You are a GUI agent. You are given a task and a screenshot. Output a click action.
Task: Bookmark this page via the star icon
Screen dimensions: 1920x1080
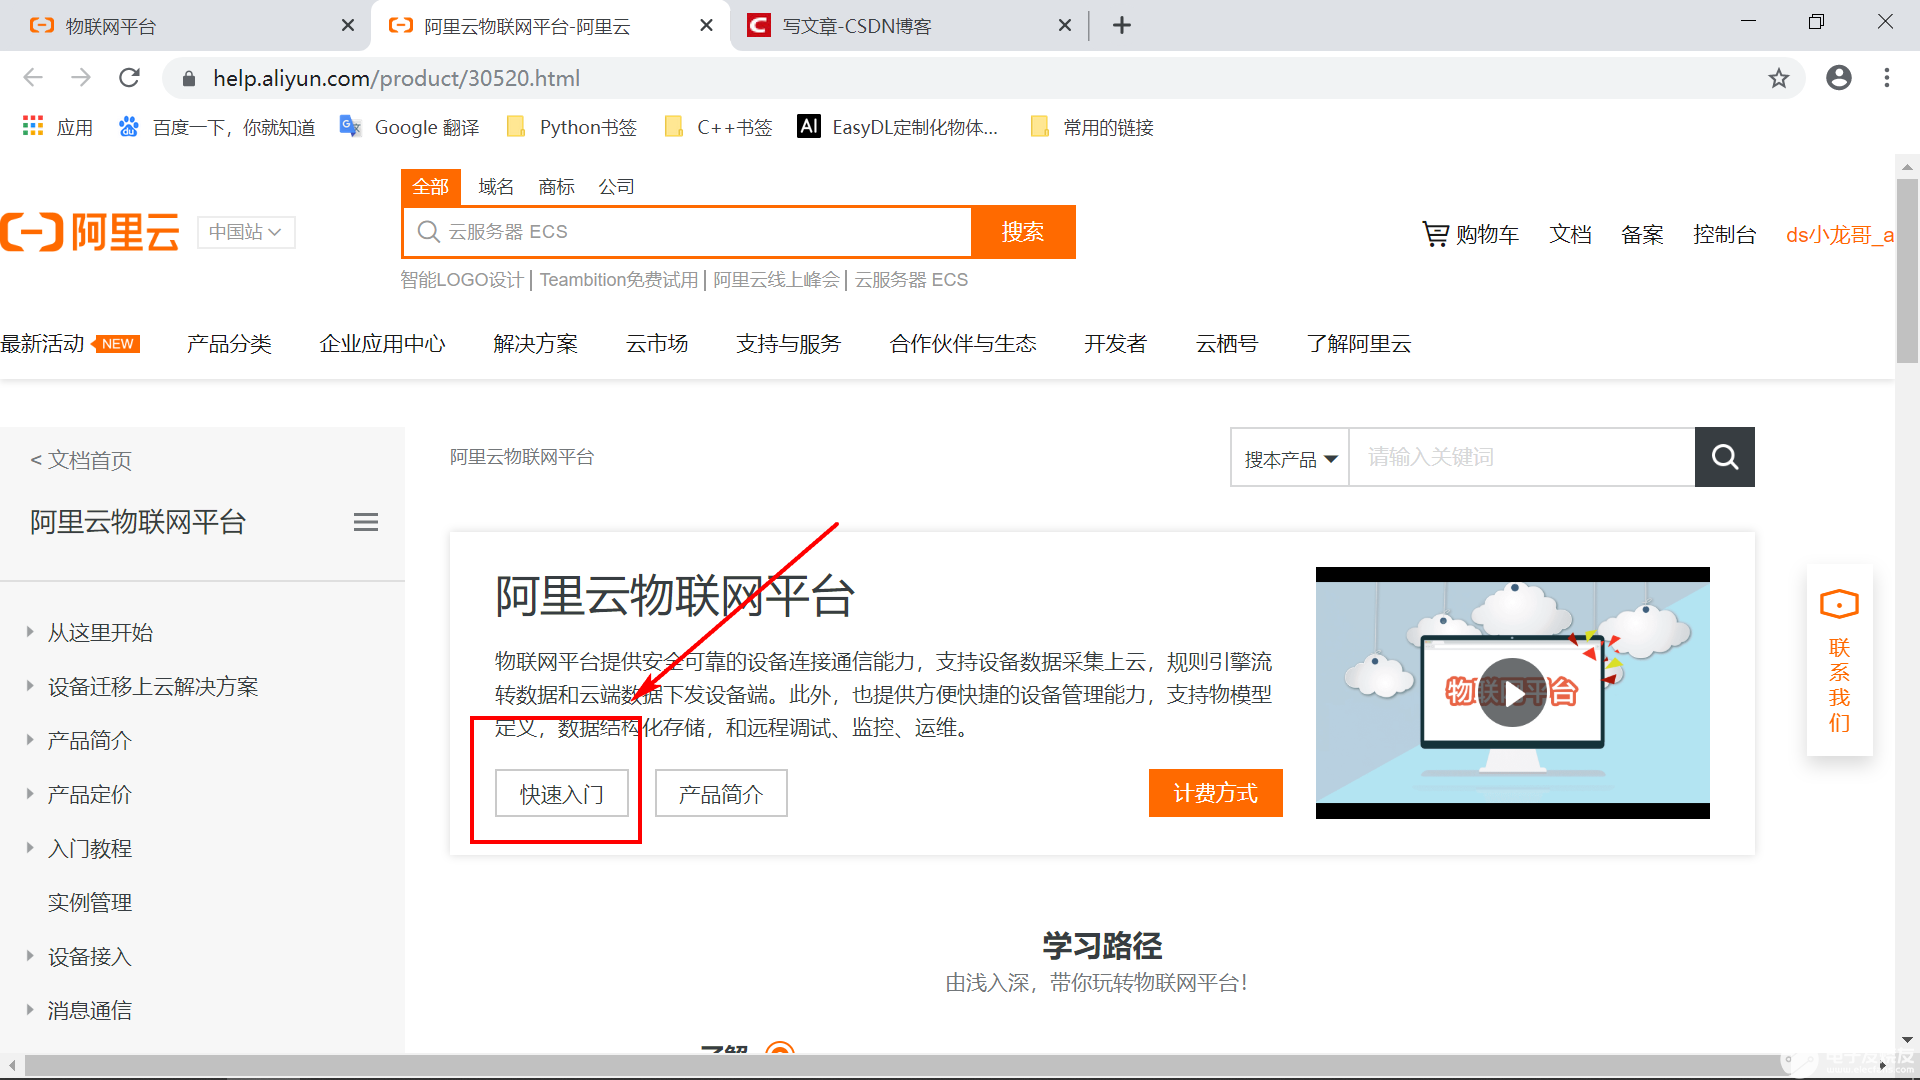click(x=1778, y=78)
